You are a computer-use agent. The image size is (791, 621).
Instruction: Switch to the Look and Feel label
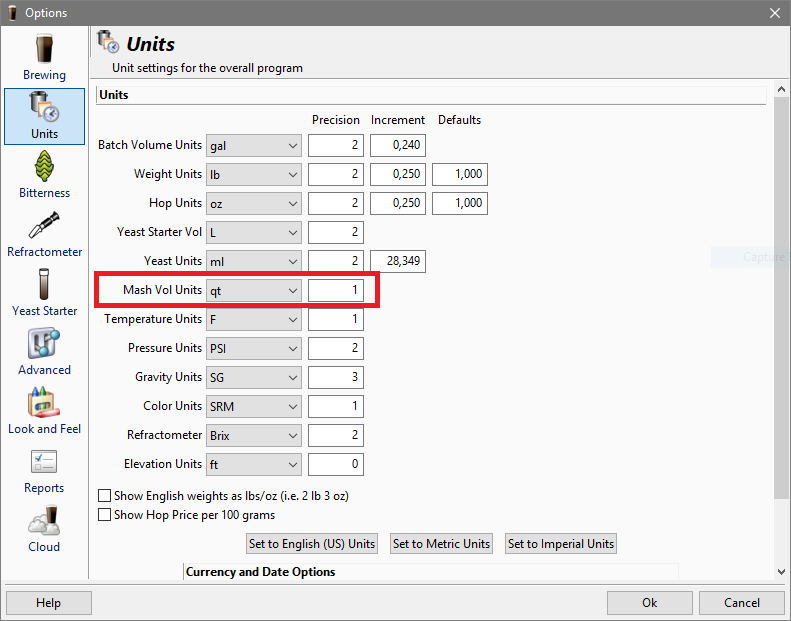click(x=44, y=429)
